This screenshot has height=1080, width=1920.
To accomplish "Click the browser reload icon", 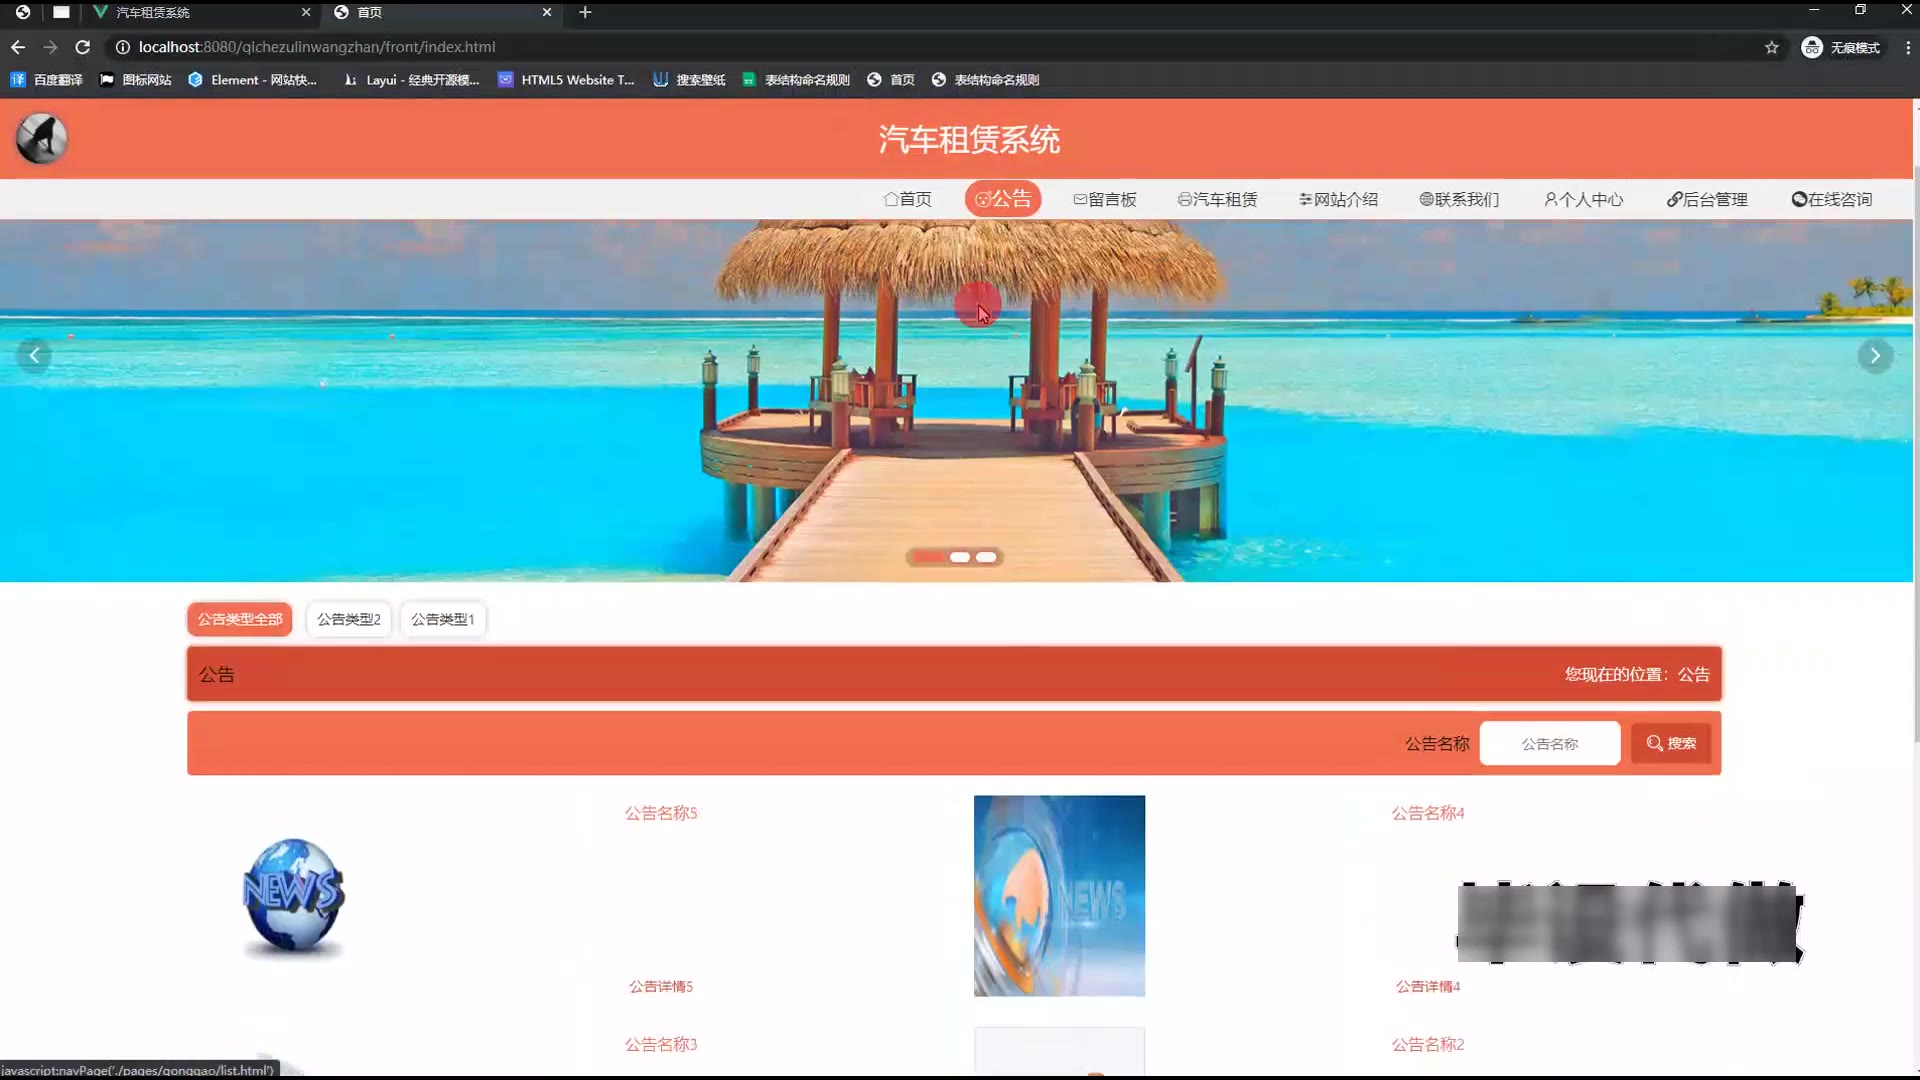I will click(83, 47).
